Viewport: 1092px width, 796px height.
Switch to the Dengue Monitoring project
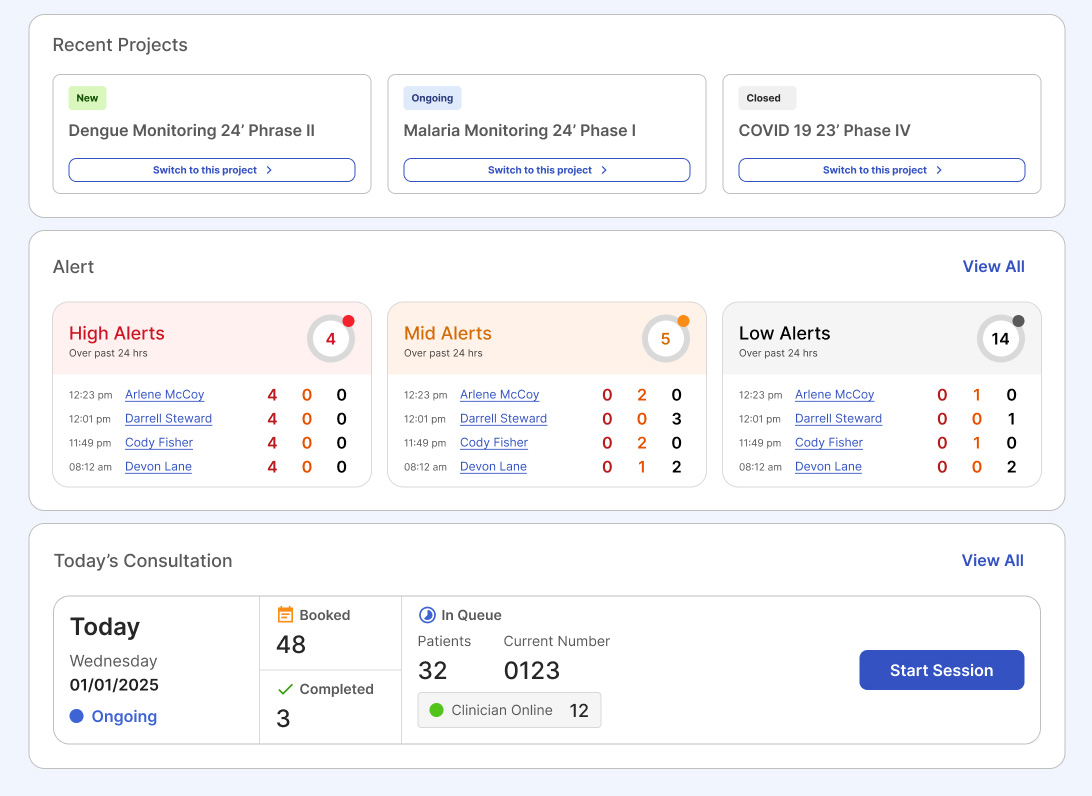(x=212, y=170)
